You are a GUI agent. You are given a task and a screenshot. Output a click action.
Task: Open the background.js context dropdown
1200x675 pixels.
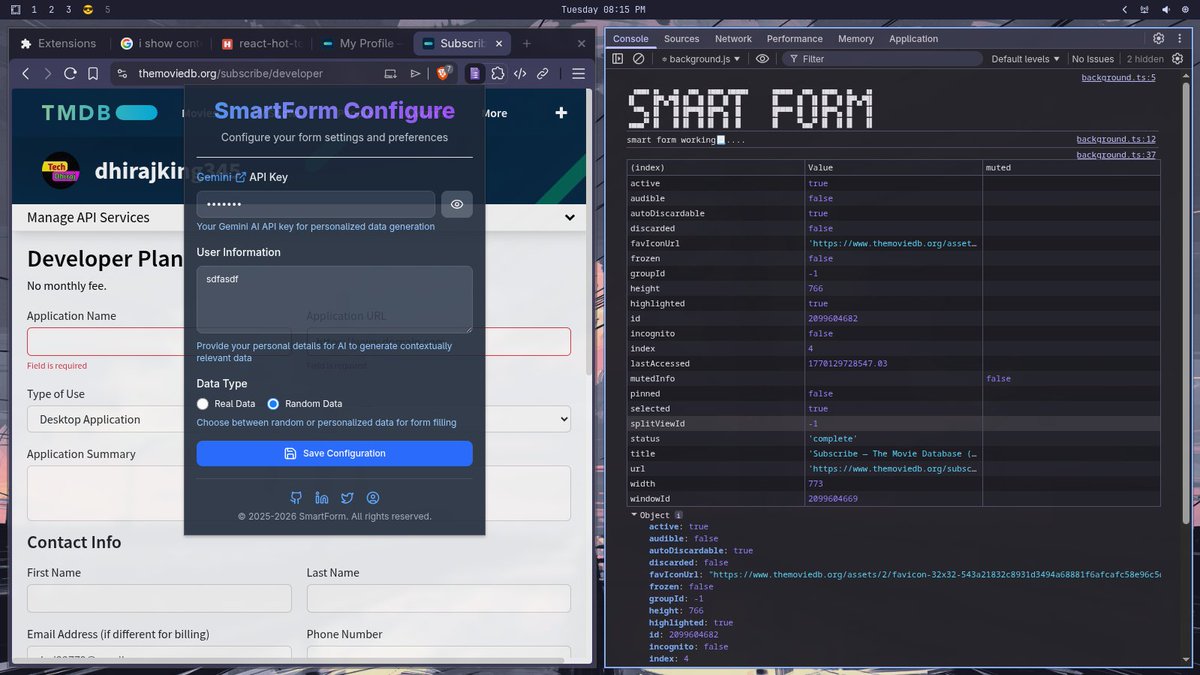703,59
